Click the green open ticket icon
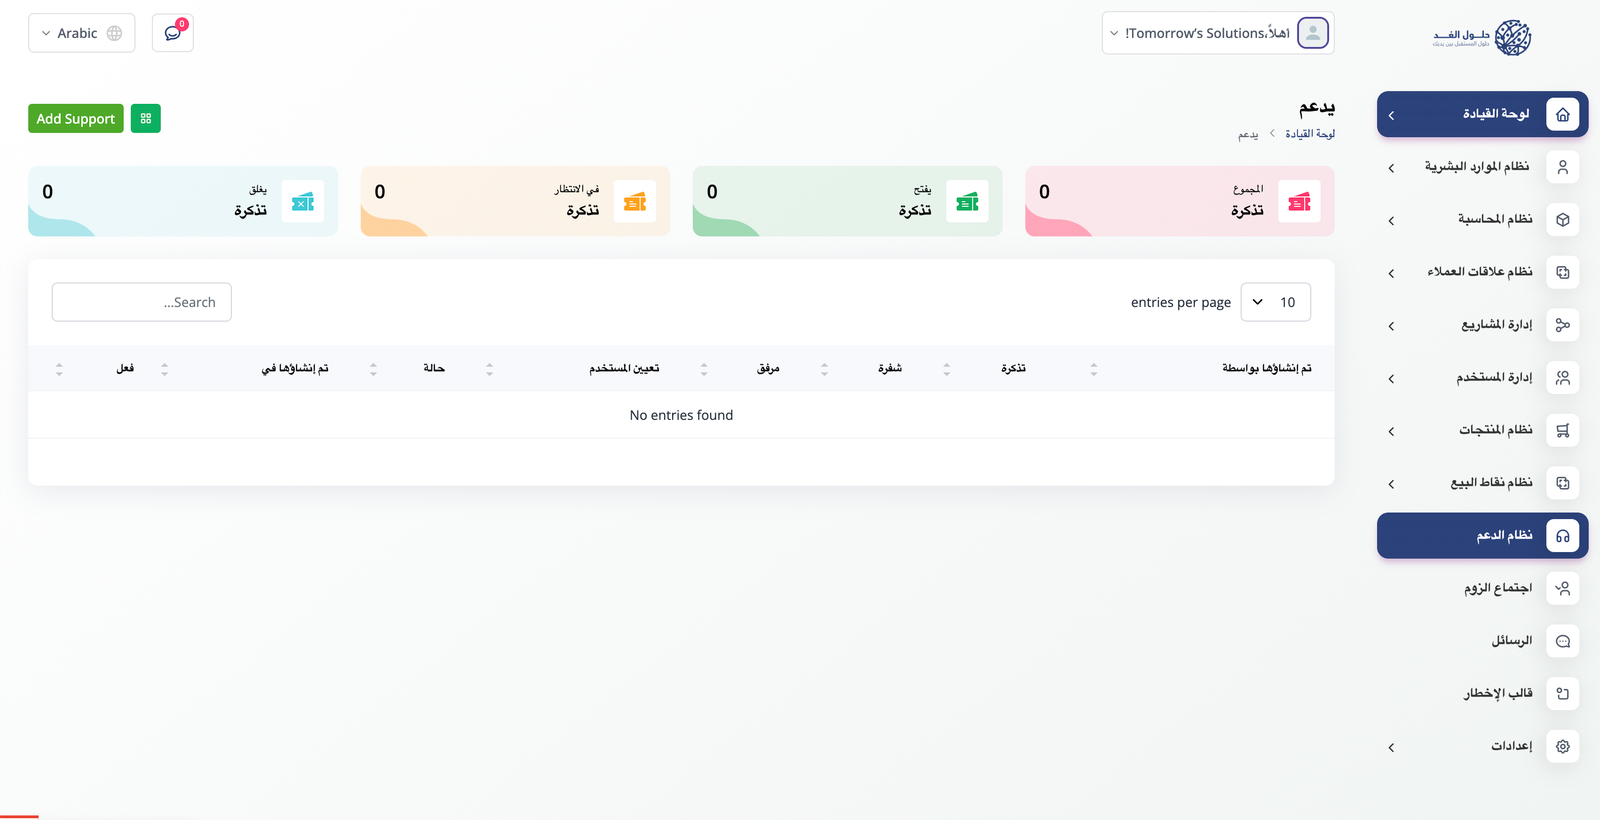Screen dimensions: 1600x820 pos(967,202)
